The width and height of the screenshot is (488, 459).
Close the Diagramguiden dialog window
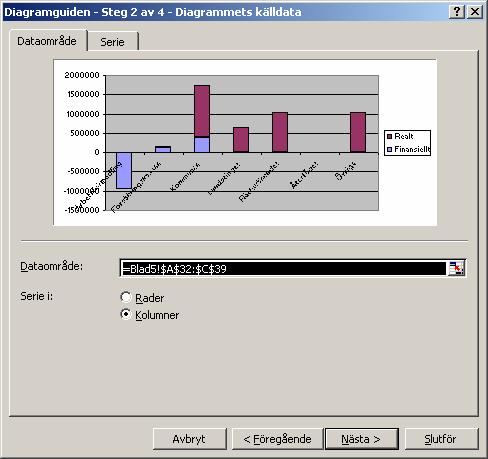475,12
